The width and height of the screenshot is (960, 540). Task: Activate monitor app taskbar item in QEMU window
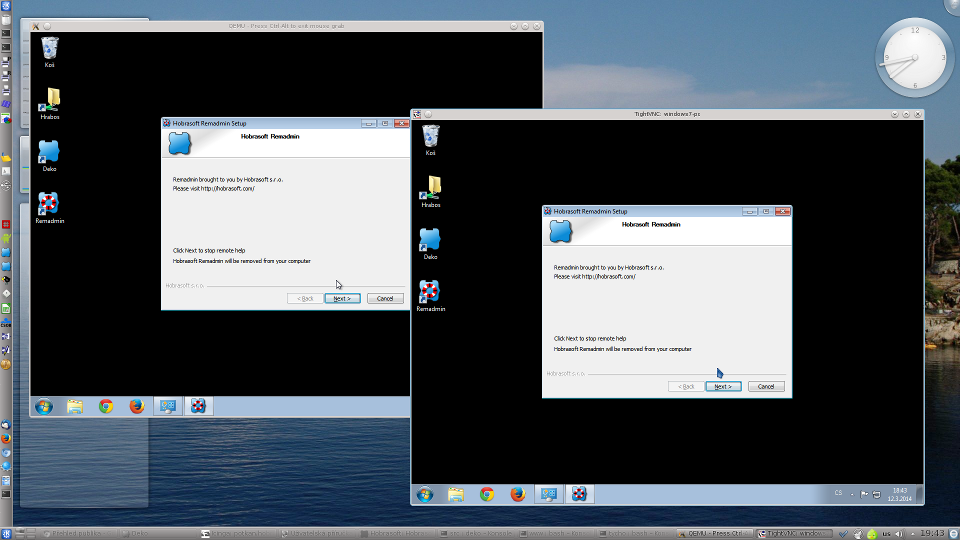click(x=168, y=406)
